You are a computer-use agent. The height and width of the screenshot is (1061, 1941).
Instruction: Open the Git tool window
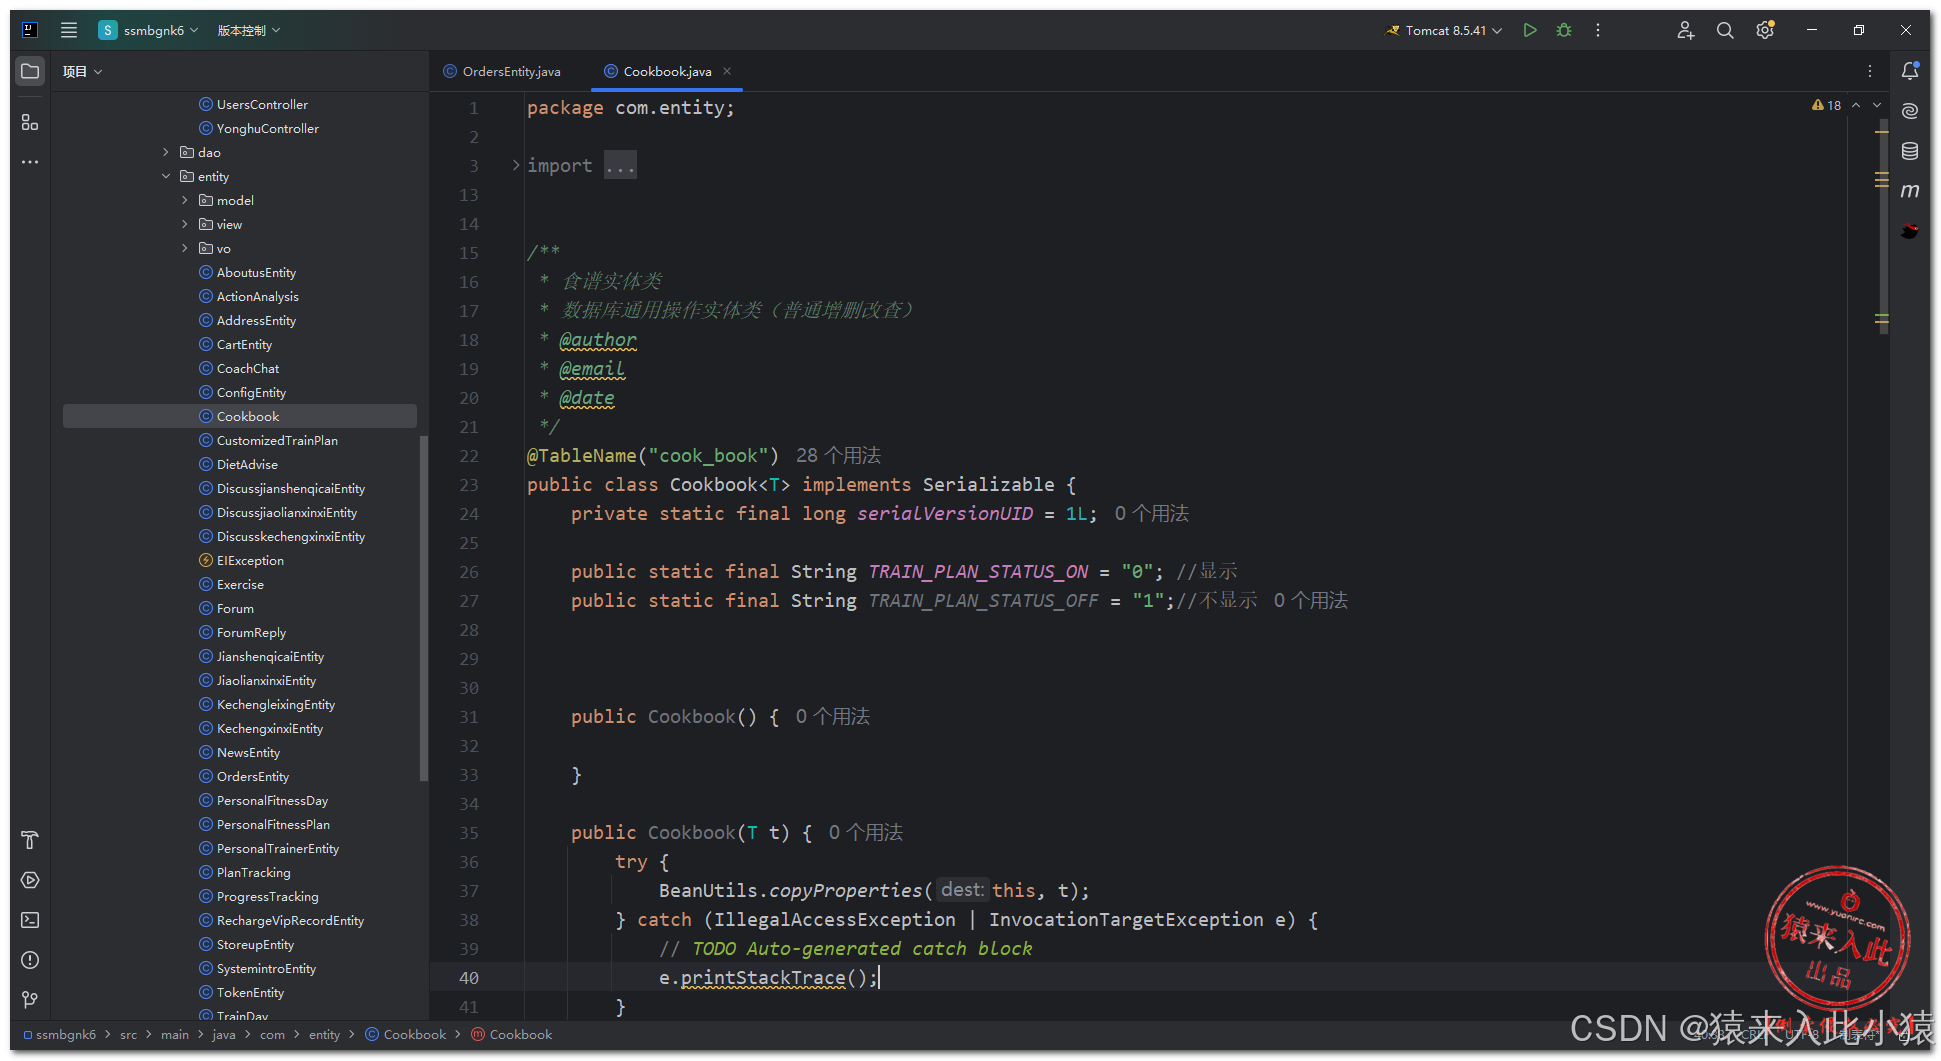pos(30,1000)
